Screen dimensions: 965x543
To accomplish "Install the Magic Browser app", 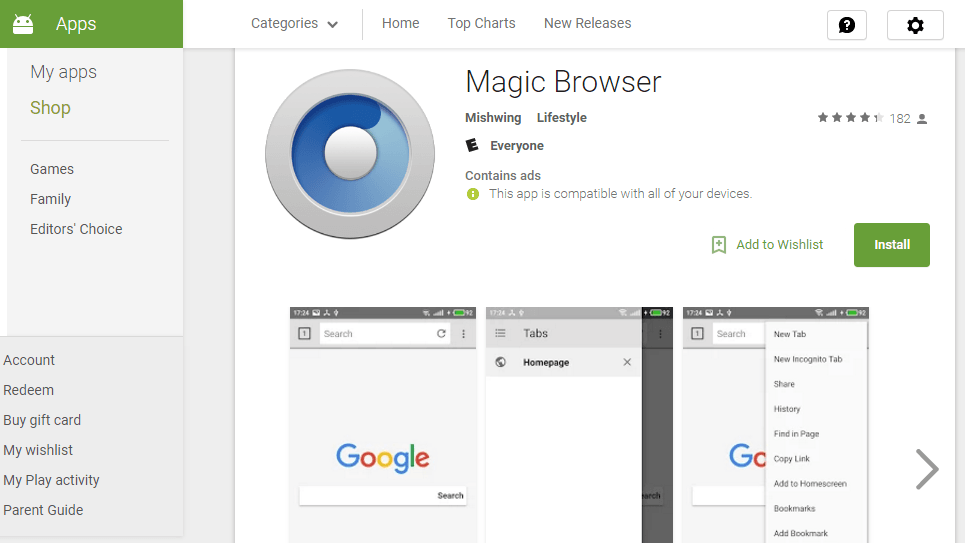I will (892, 245).
